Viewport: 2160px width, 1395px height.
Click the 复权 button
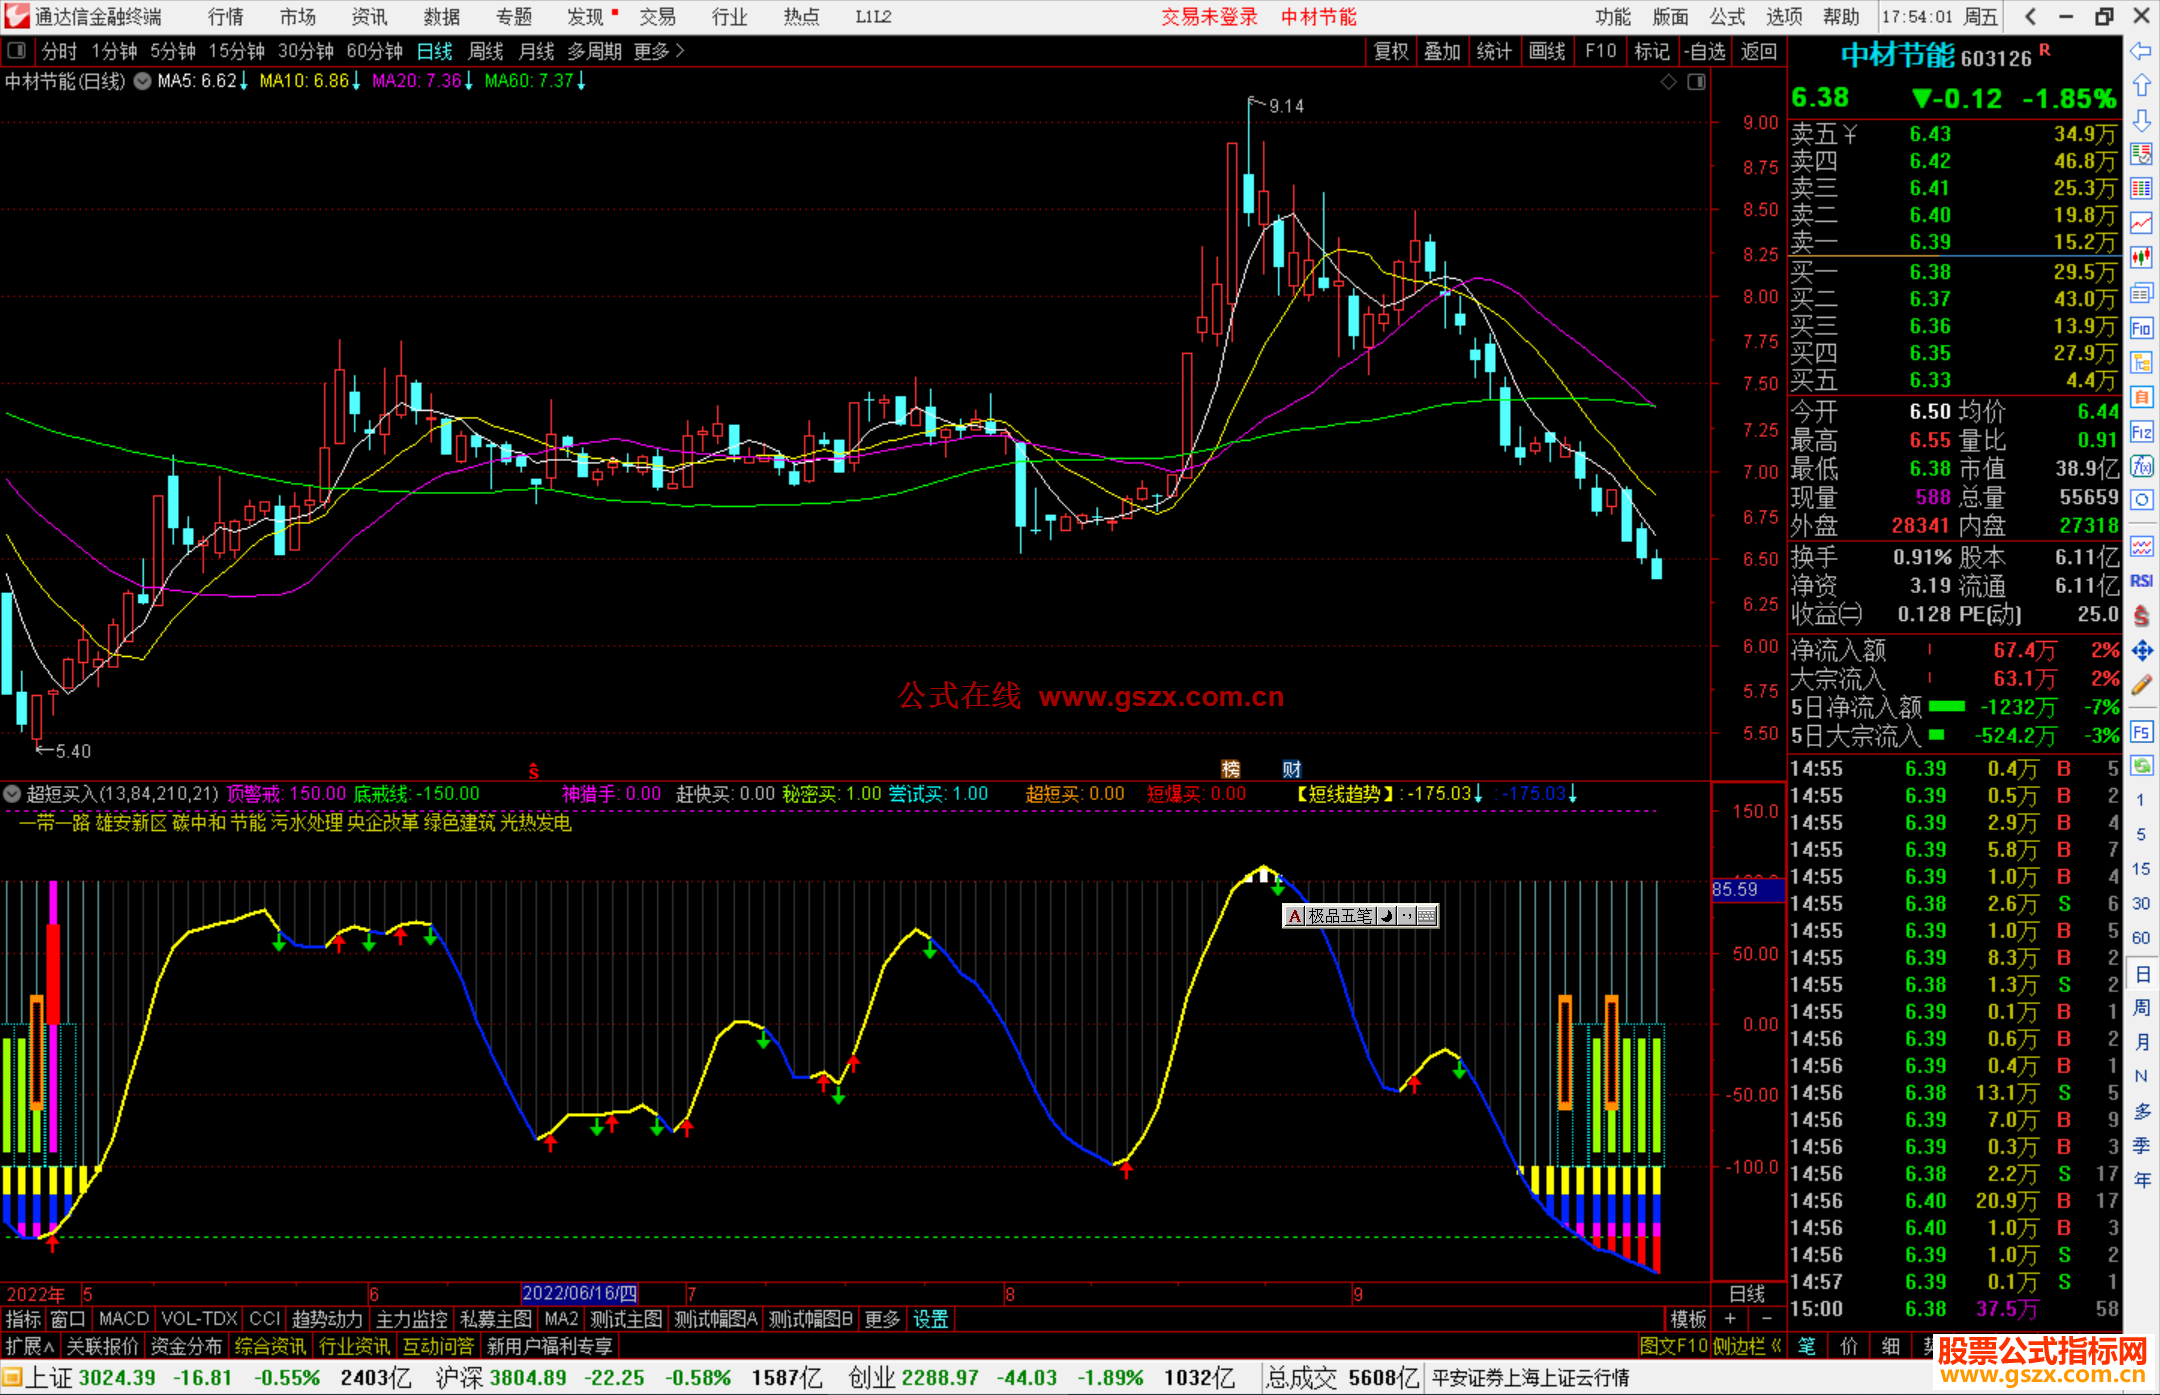tap(1391, 51)
